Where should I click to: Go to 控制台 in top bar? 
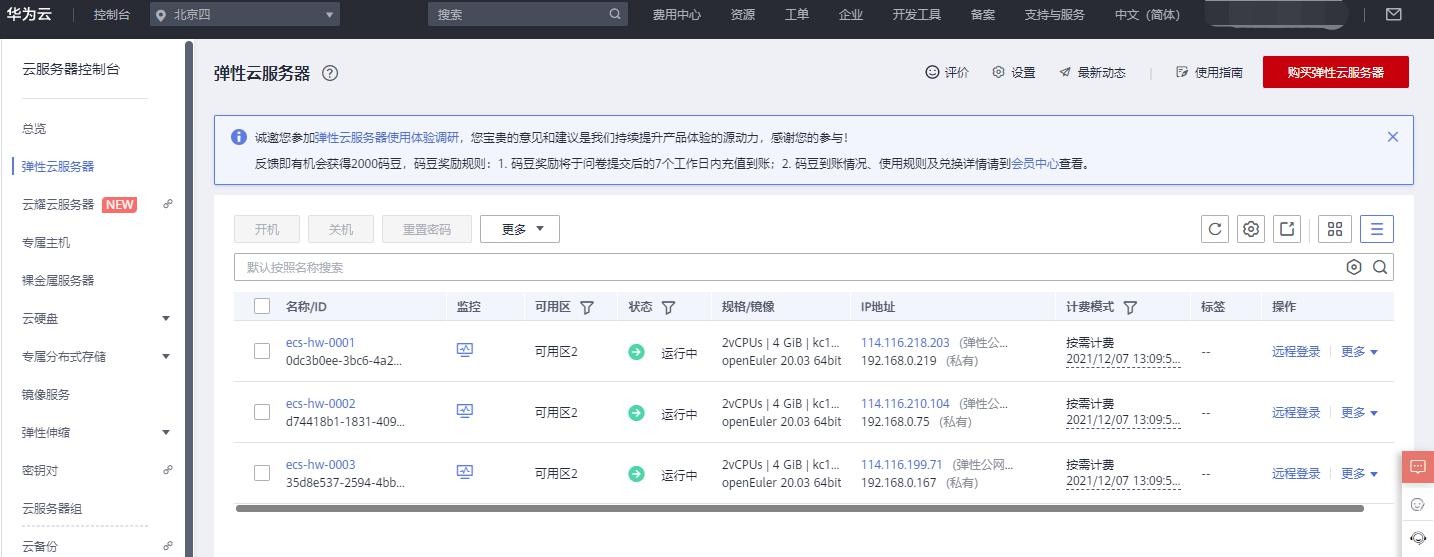111,15
